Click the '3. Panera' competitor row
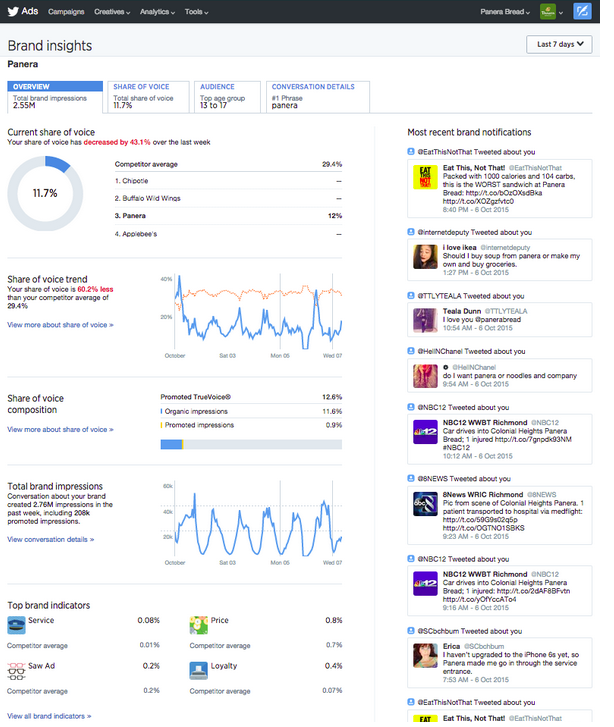614x727 pixels. click(x=228, y=216)
